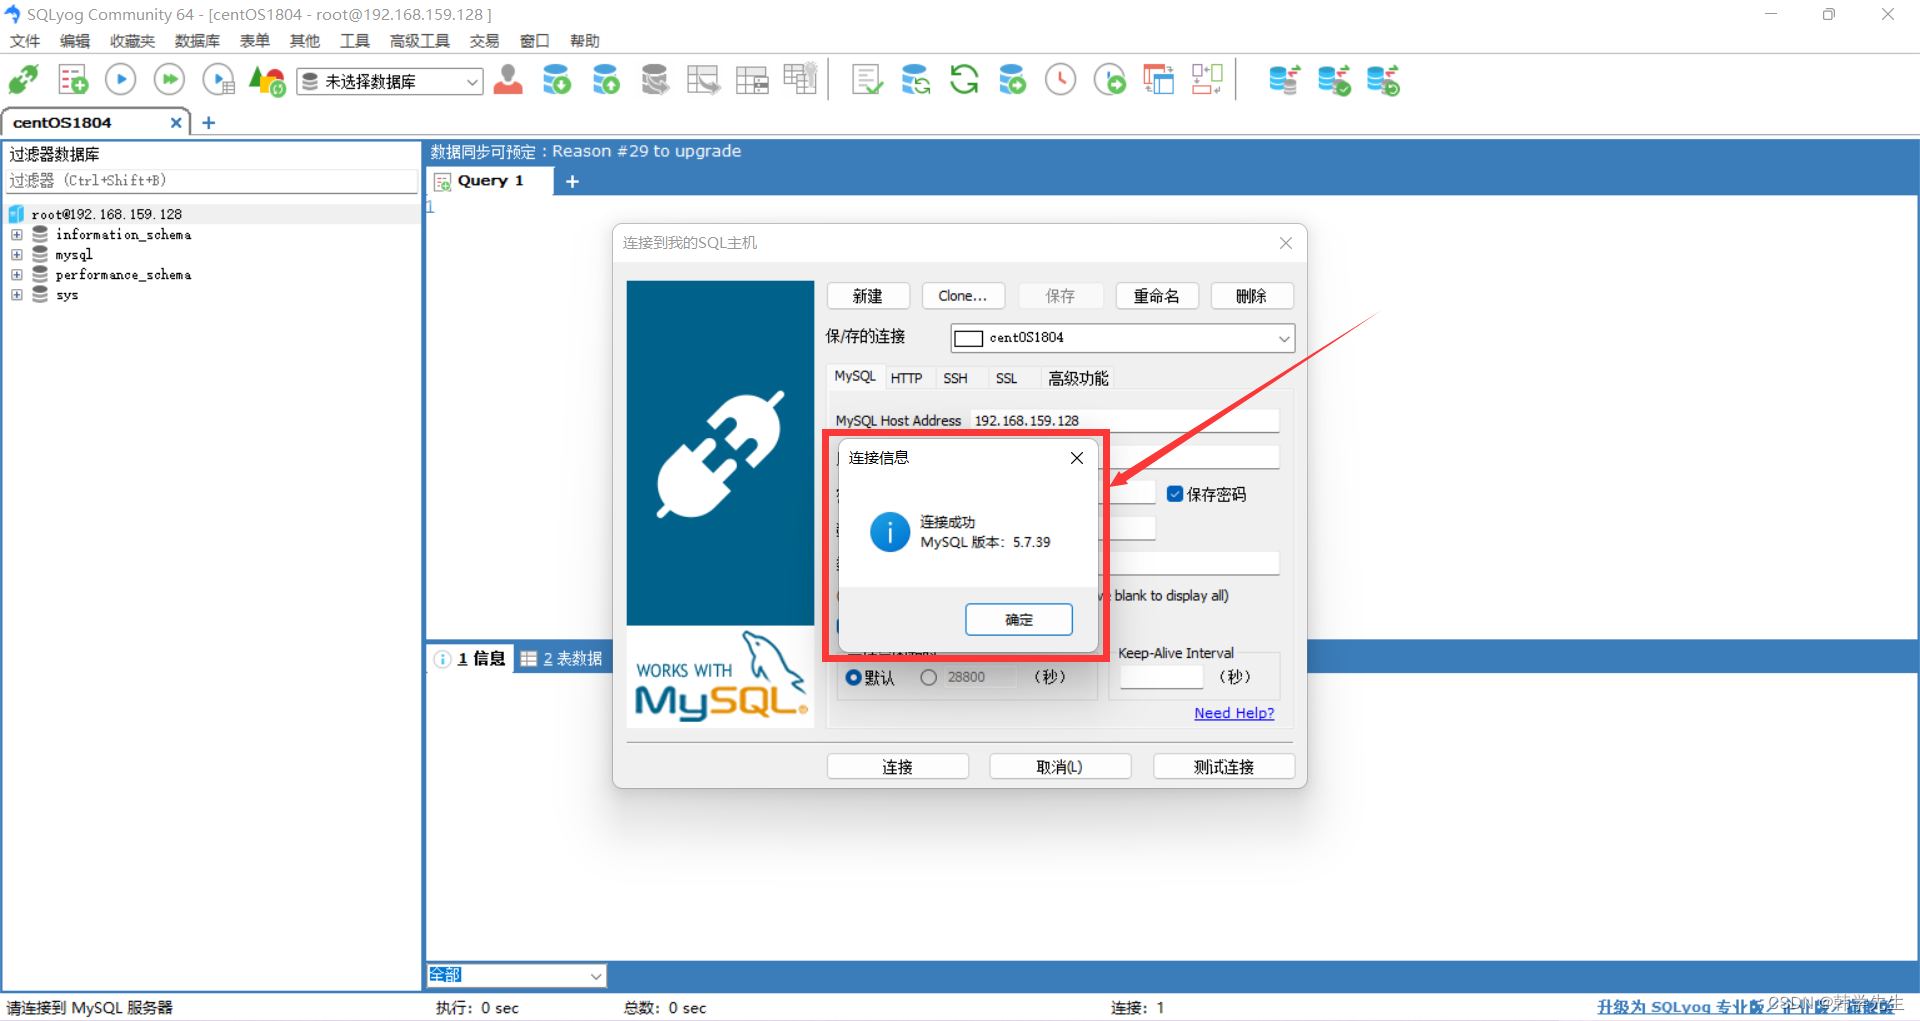This screenshot has width=1920, height=1021.
Task: Expand the mysql database tree node
Action: point(17,254)
